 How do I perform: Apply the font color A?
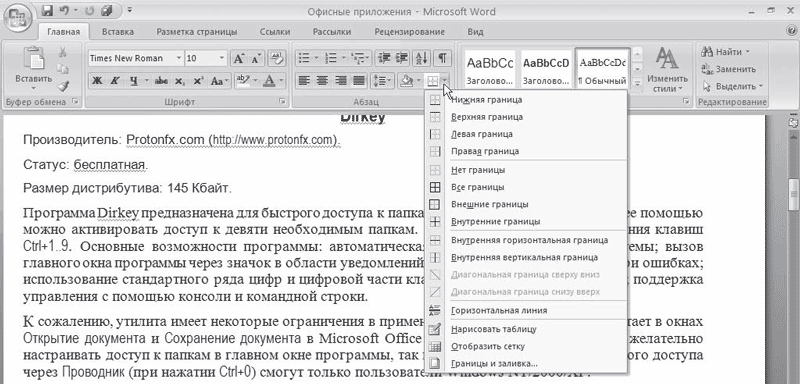pyautogui.click(x=268, y=81)
